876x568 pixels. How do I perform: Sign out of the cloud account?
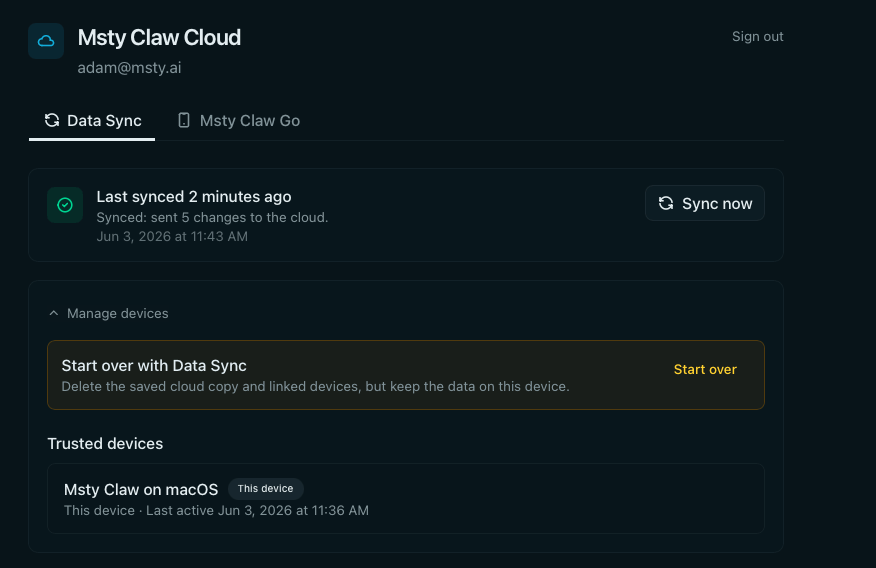click(x=757, y=37)
